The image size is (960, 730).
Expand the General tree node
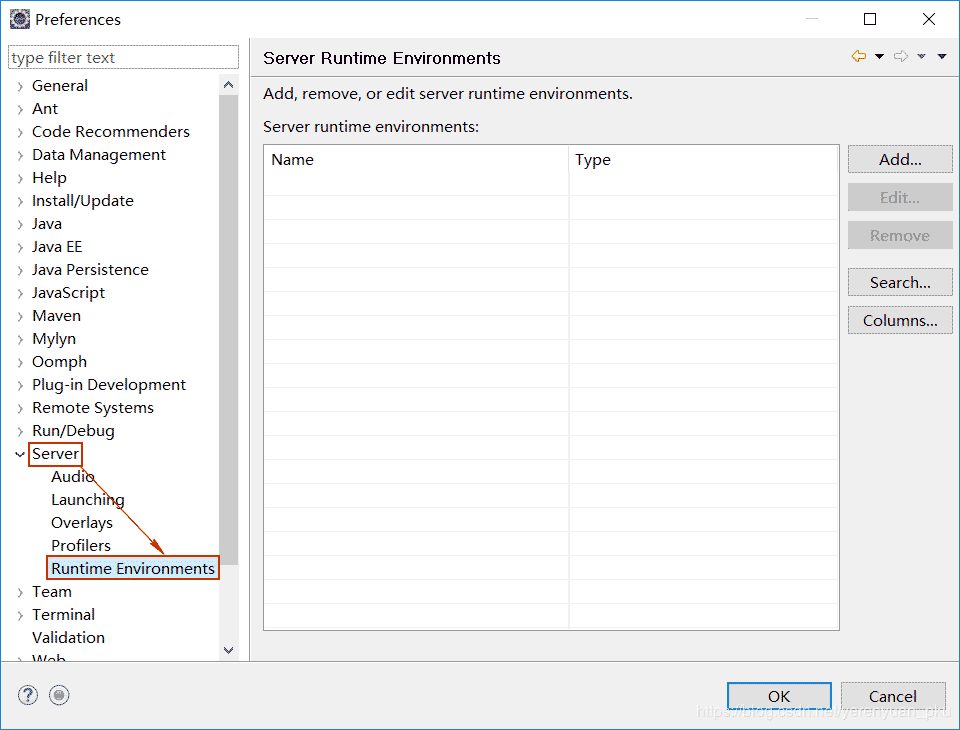tap(20, 86)
